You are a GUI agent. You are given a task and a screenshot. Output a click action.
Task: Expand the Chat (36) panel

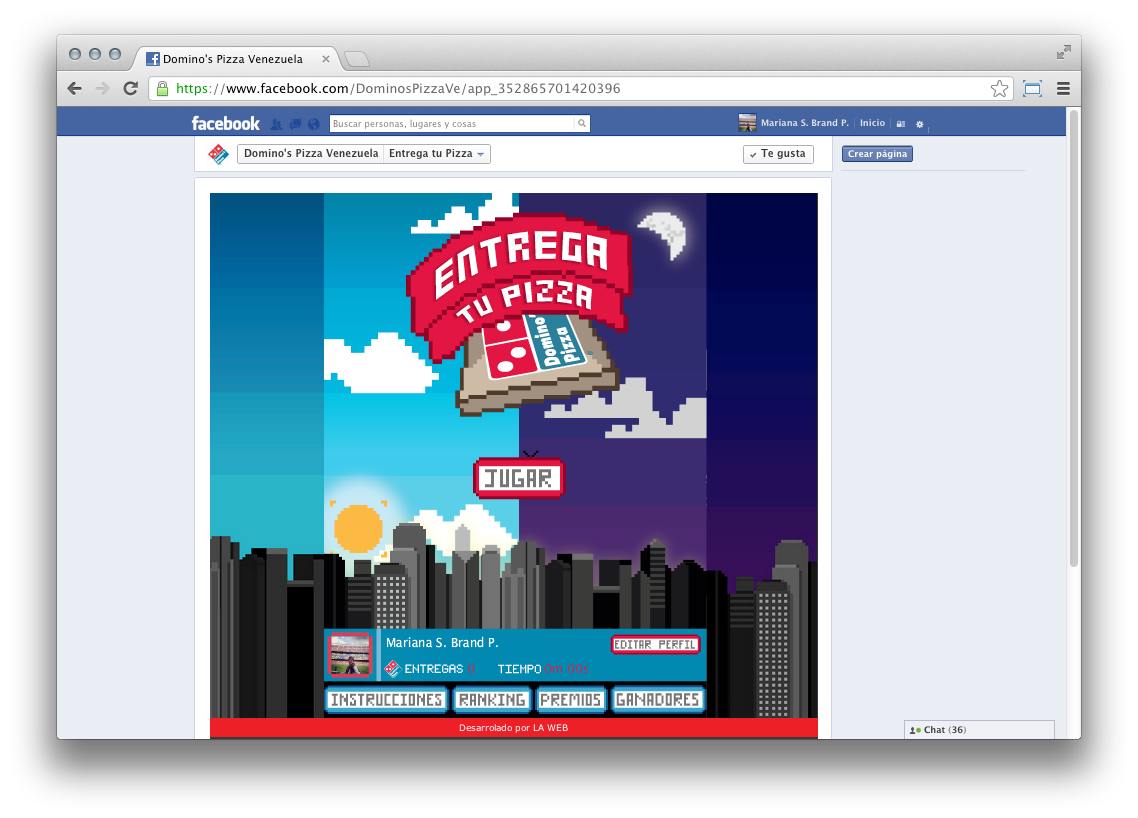point(978,730)
